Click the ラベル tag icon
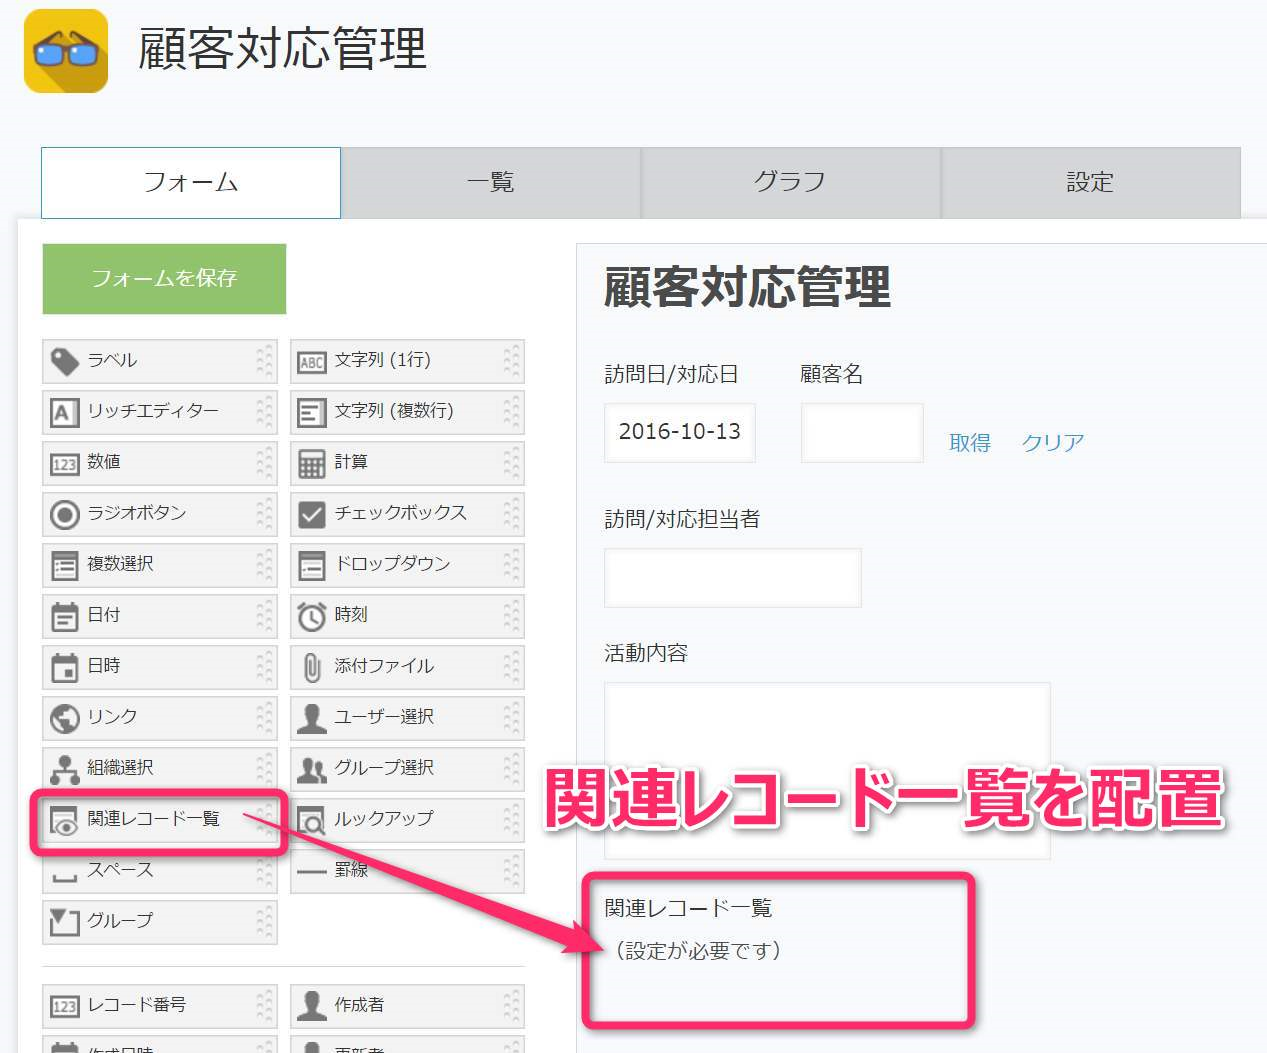This screenshot has height=1053, width=1267. tap(65, 361)
